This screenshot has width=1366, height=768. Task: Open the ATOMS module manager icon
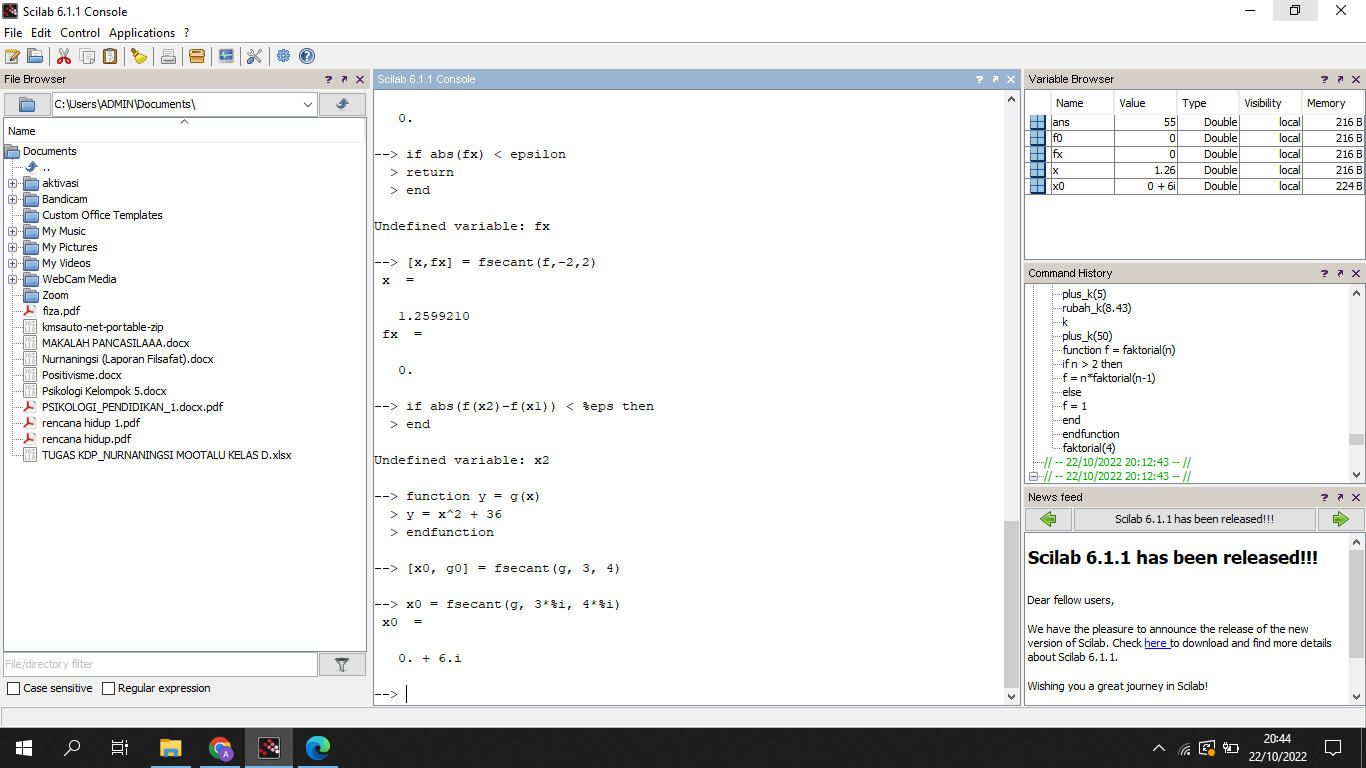coord(197,56)
